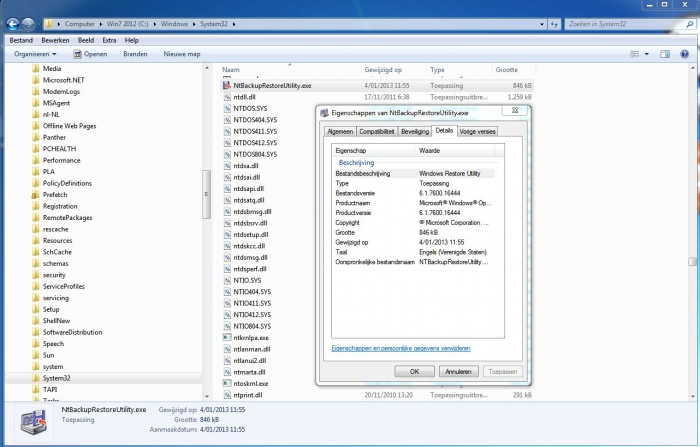The width and height of the screenshot is (700, 447).
Task: Click Windows in the address breadcrumb
Action: [x=174, y=24]
